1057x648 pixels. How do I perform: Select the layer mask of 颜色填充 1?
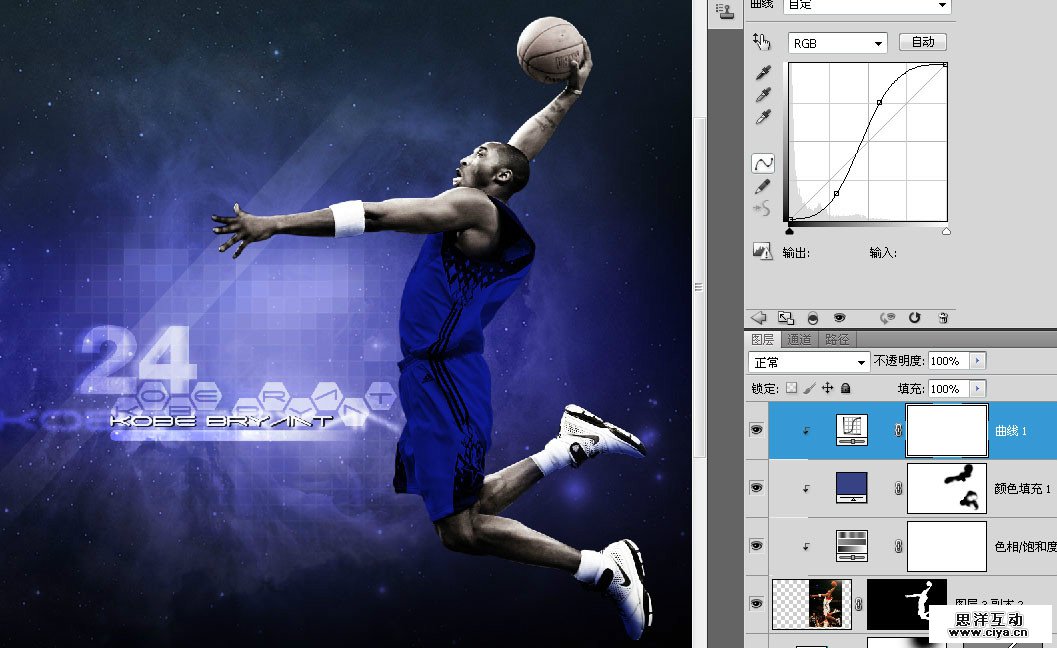point(947,488)
